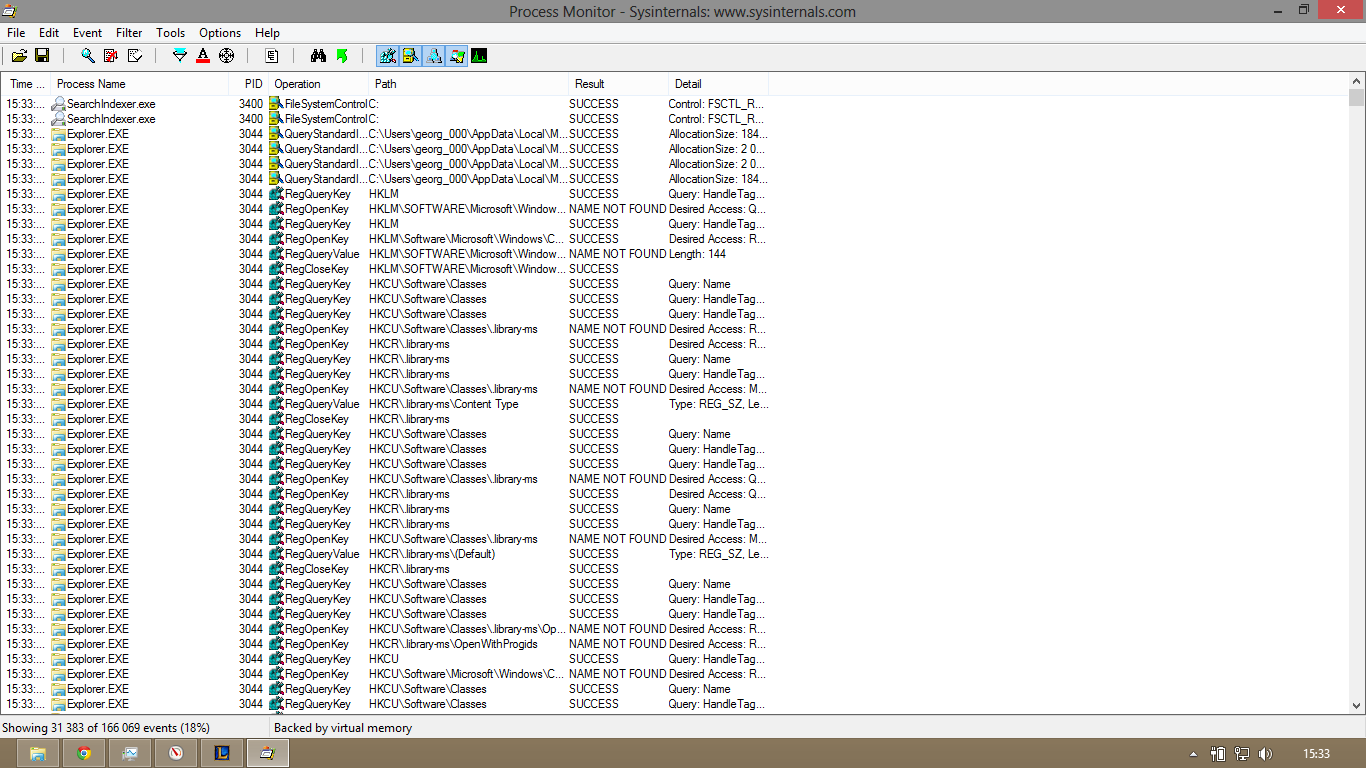Open the Filter menu

tap(129, 33)
